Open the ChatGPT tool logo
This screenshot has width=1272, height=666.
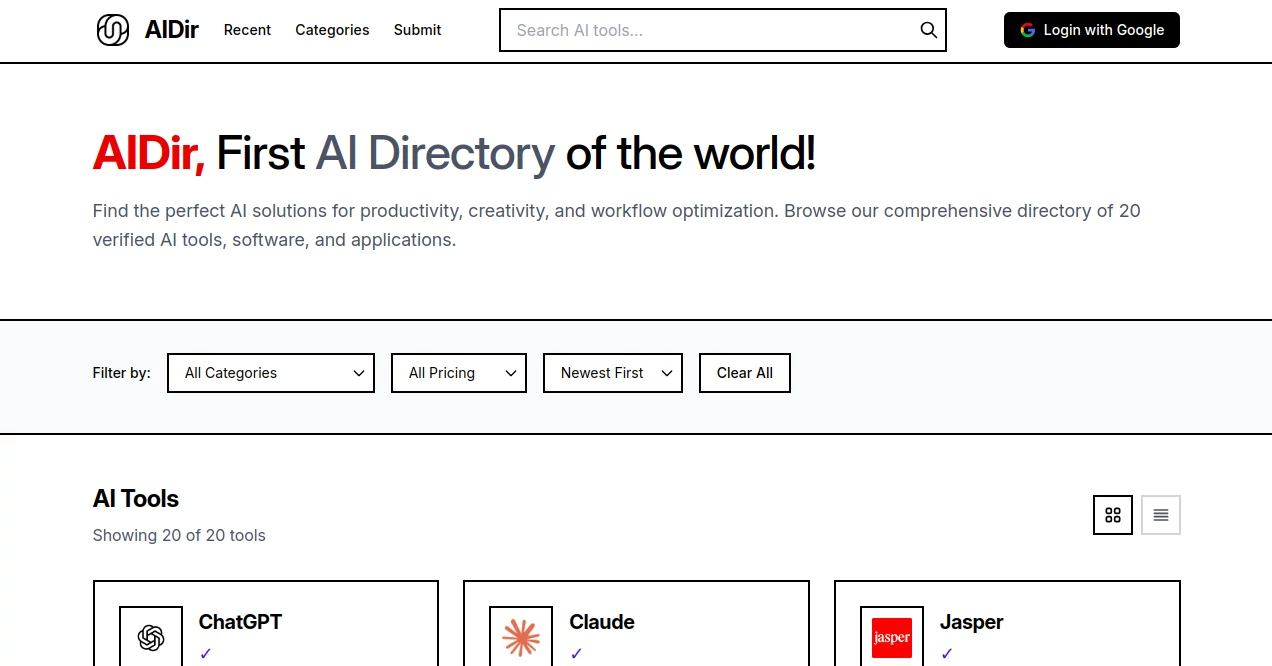tap(151, 637)
